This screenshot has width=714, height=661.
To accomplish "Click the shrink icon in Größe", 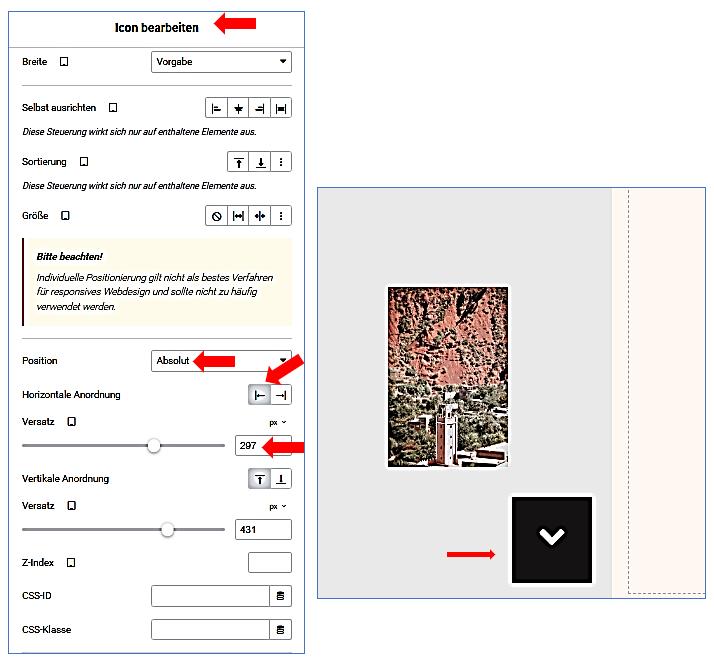I will tap(260, 216).
